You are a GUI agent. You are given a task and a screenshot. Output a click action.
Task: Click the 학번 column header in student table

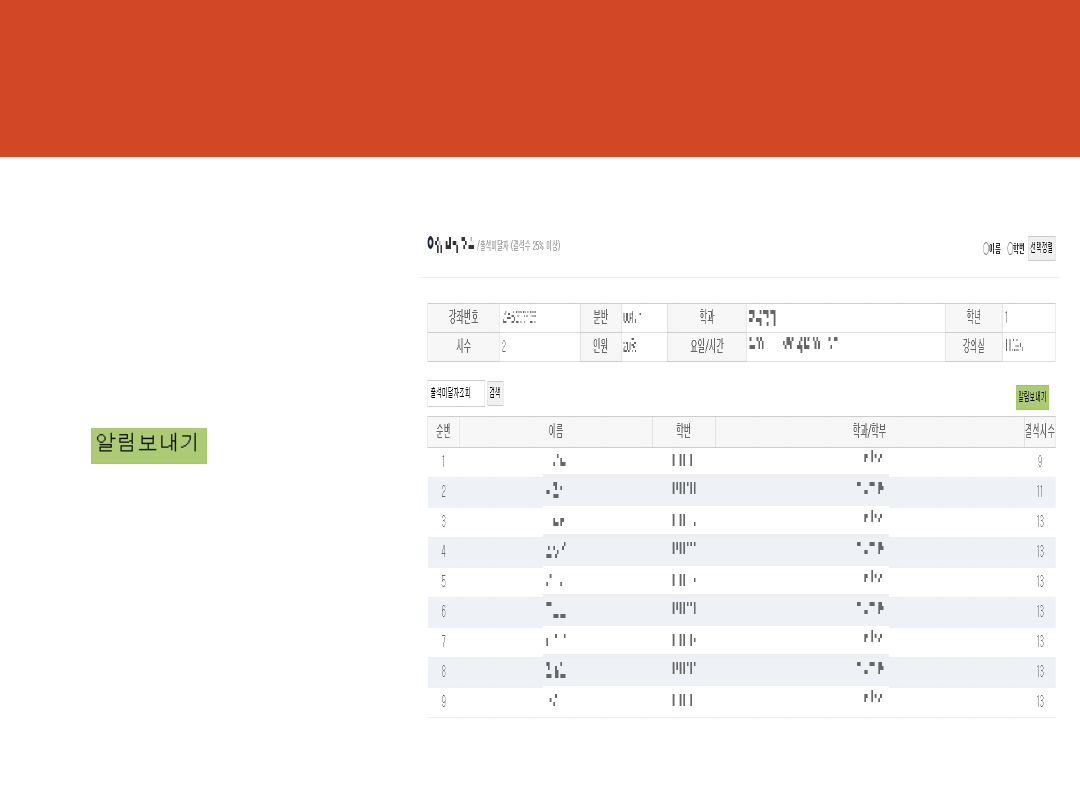(x=683, y=432)
